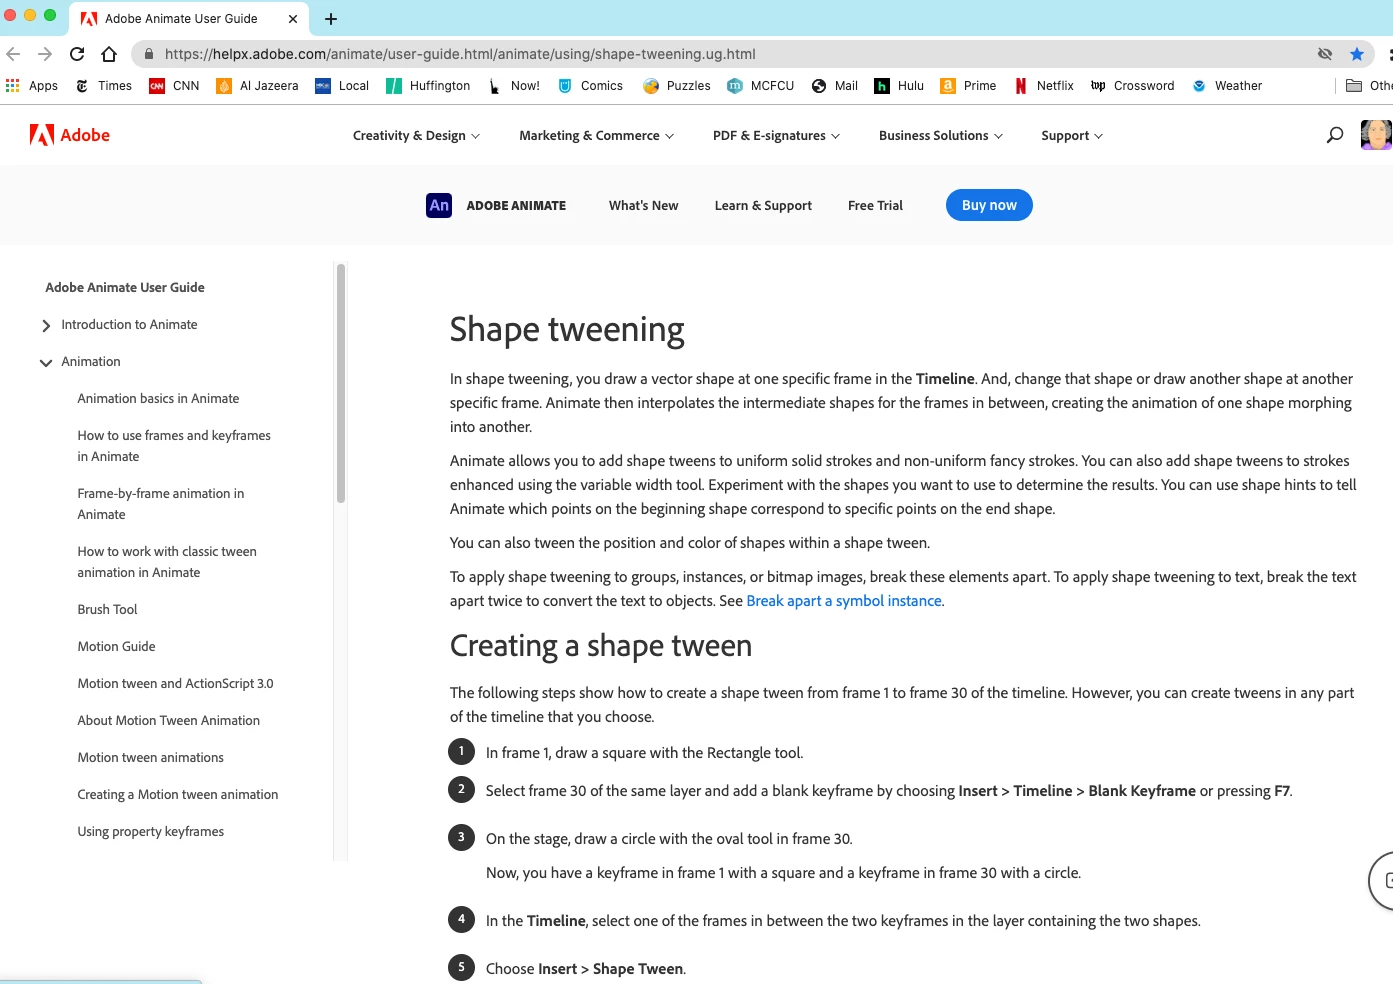
Task: Open the Now! bookmark
Action: click(x=513, y=86)
